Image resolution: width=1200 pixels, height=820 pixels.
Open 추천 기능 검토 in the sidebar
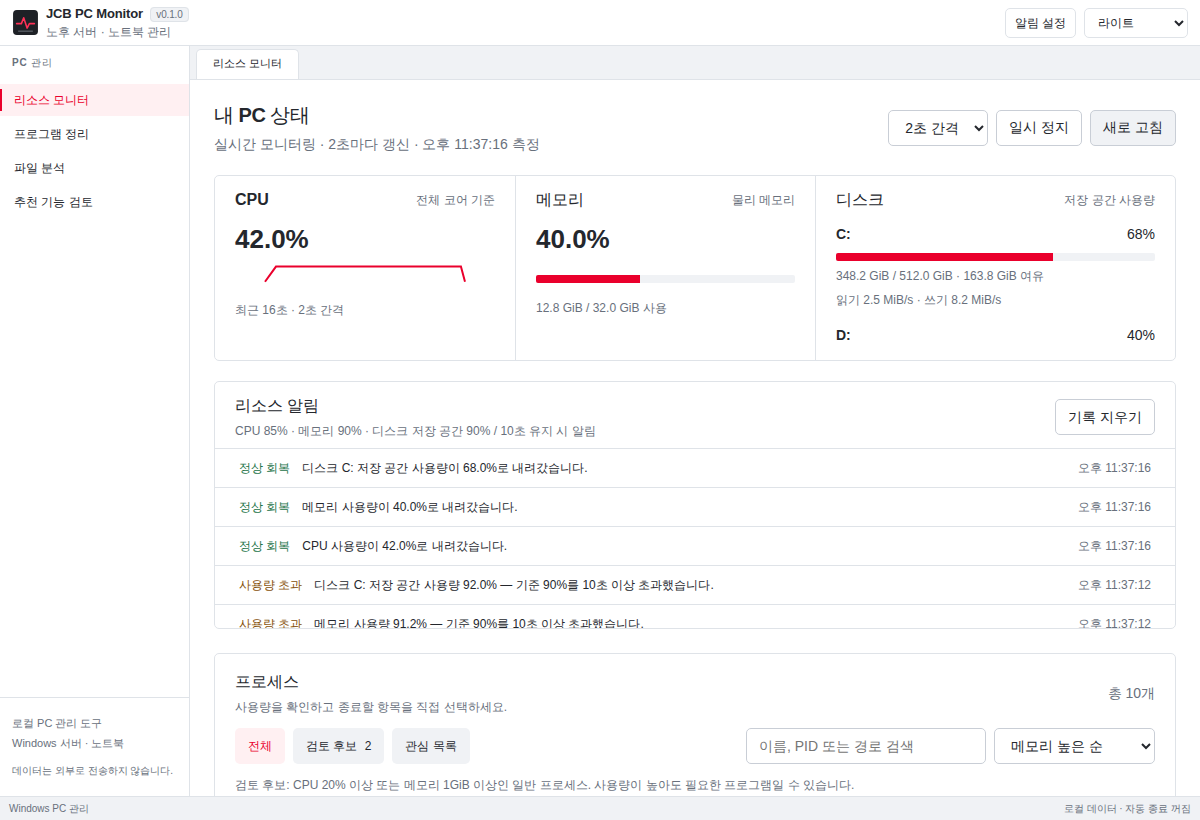coord(94,202)
